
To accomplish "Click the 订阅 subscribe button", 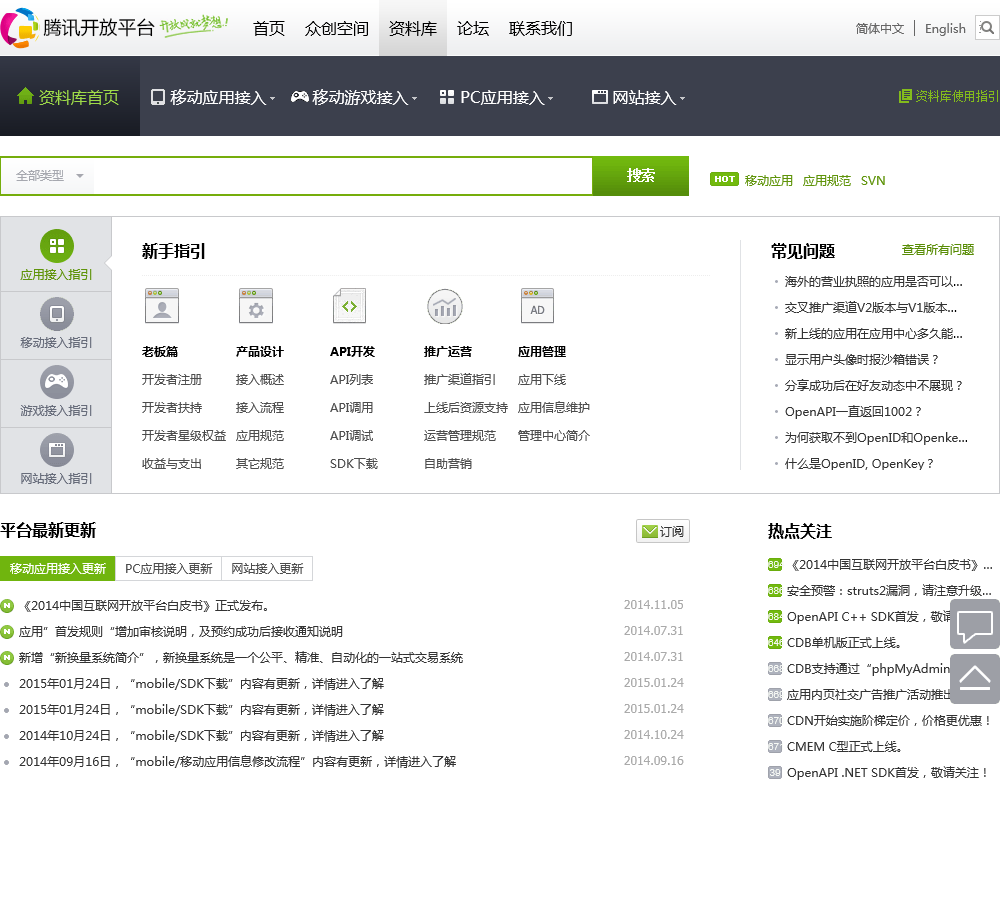I will pos(663,532).
